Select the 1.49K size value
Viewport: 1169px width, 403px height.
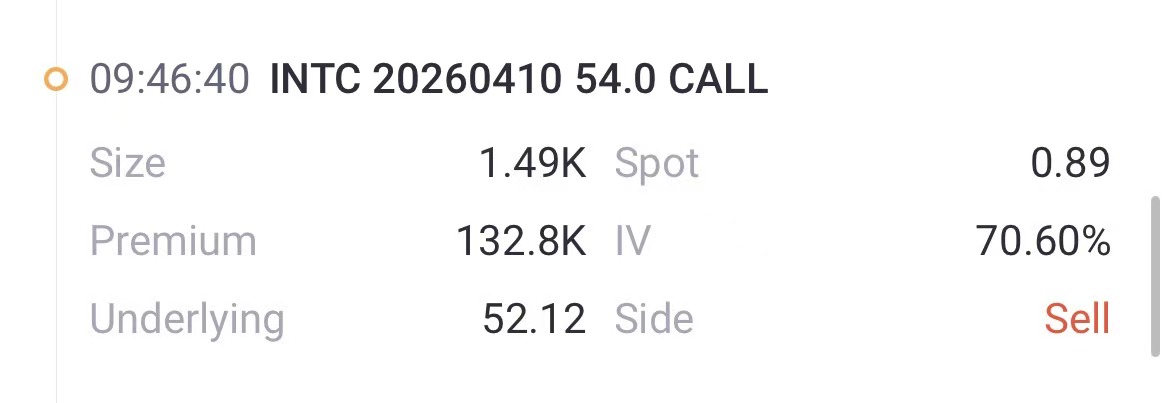[x=533, y=163]
